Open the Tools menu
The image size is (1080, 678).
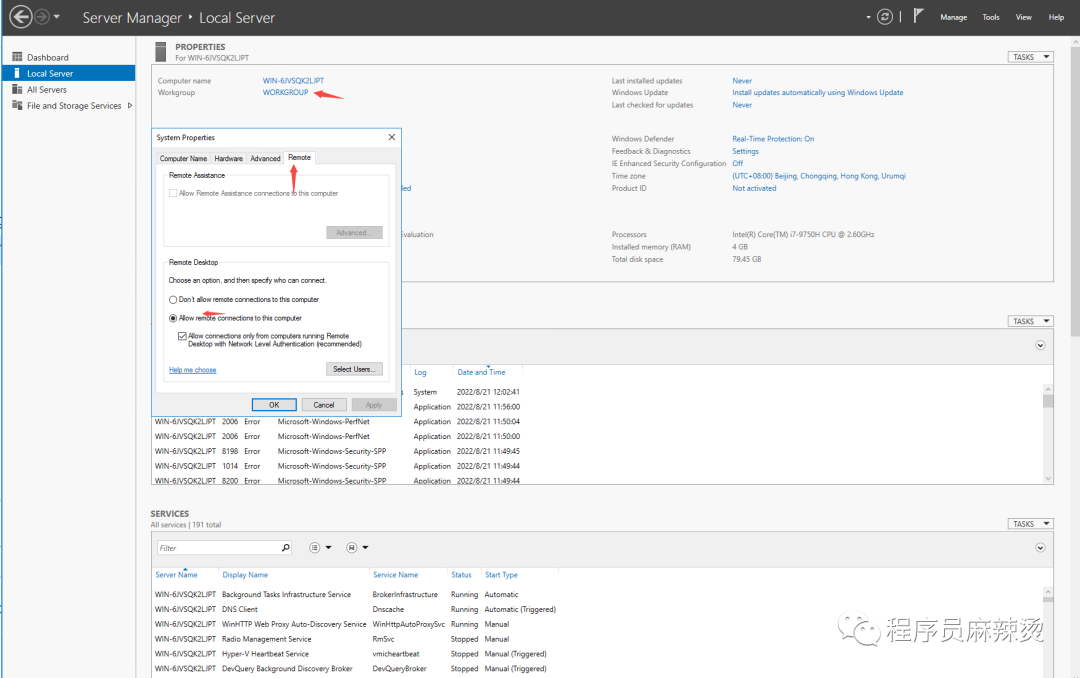990,17
